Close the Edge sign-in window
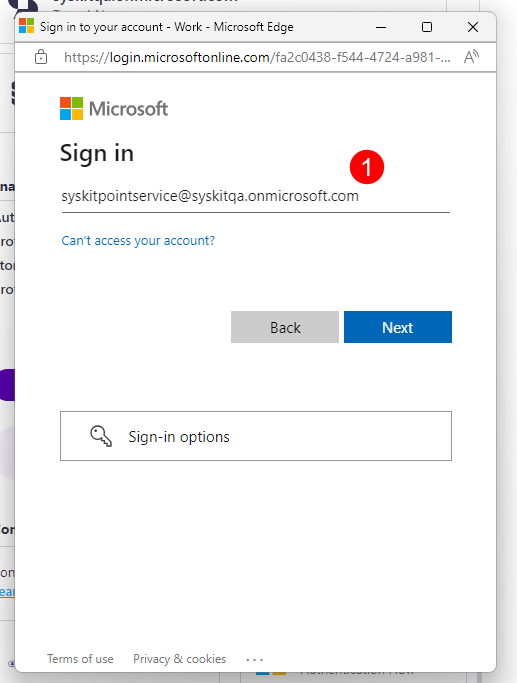Image resolution: width=517 pixels, height=683 pixels. [473, 27]
